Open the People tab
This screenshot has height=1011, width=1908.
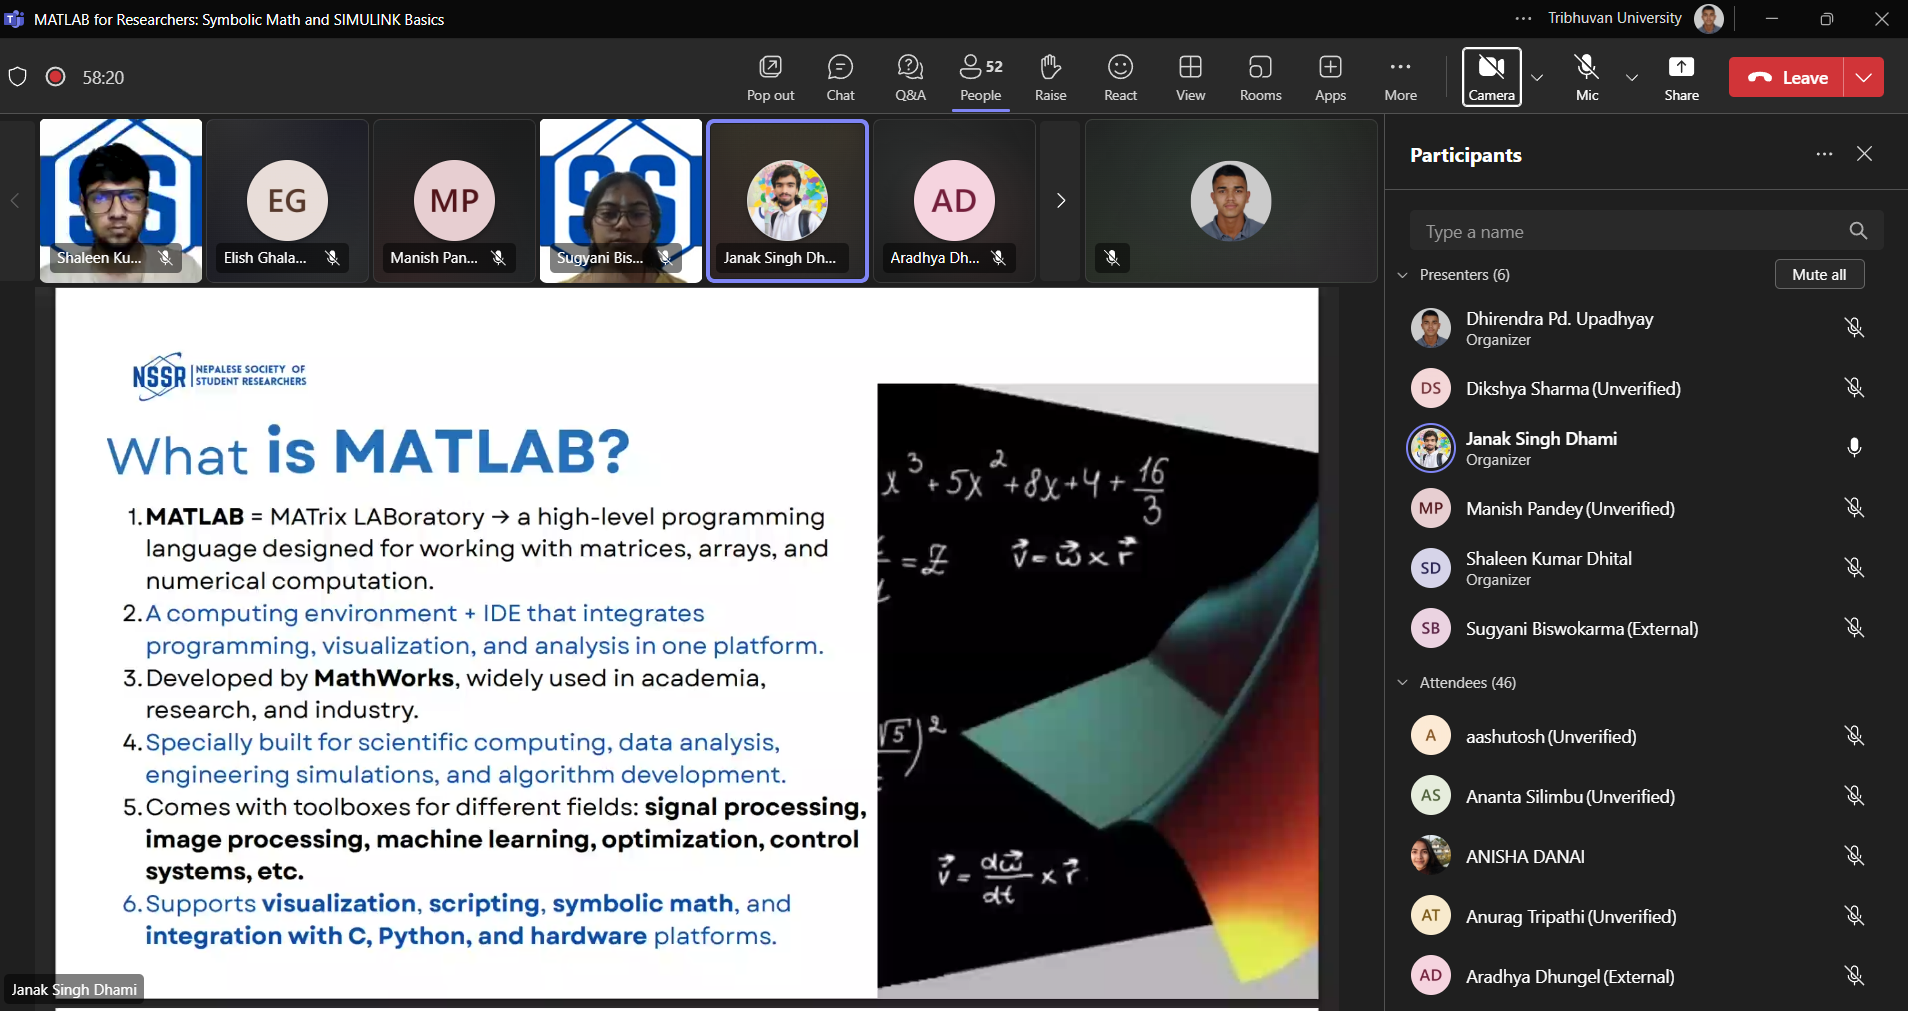pyautogui.click(x=980, y=78)
